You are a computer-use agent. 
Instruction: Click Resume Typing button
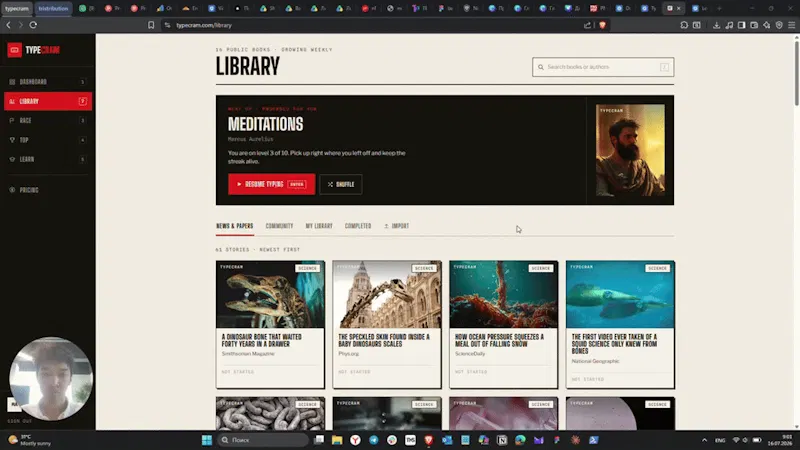(271, 184)
